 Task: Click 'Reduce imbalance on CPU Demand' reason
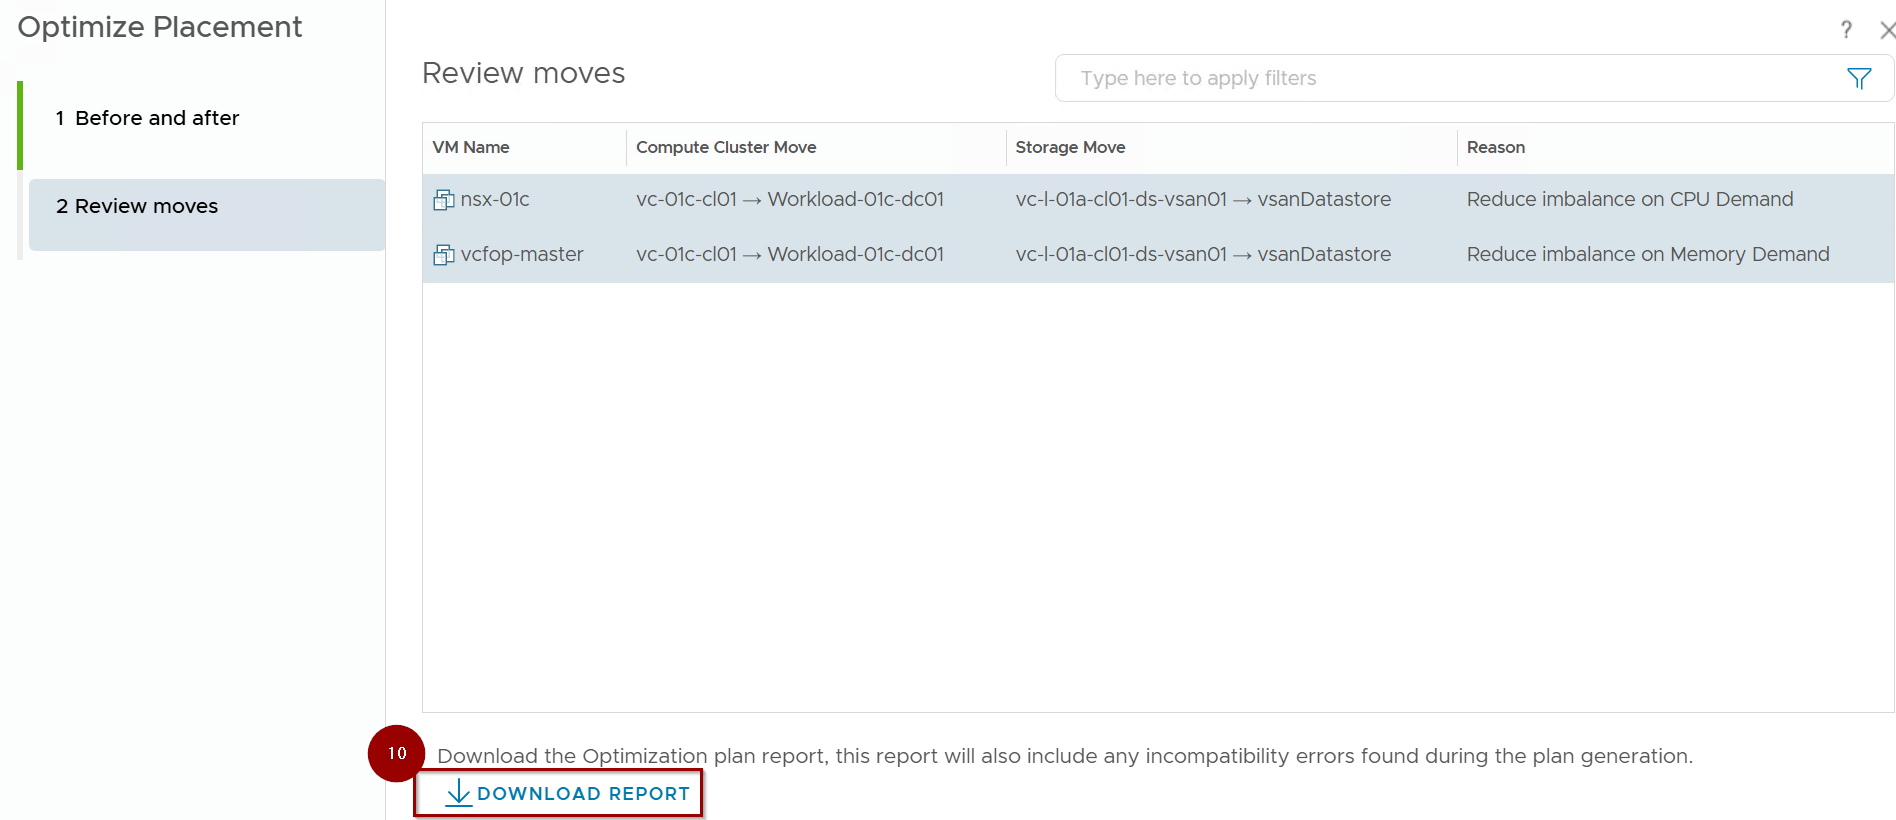pos(1629,200)
